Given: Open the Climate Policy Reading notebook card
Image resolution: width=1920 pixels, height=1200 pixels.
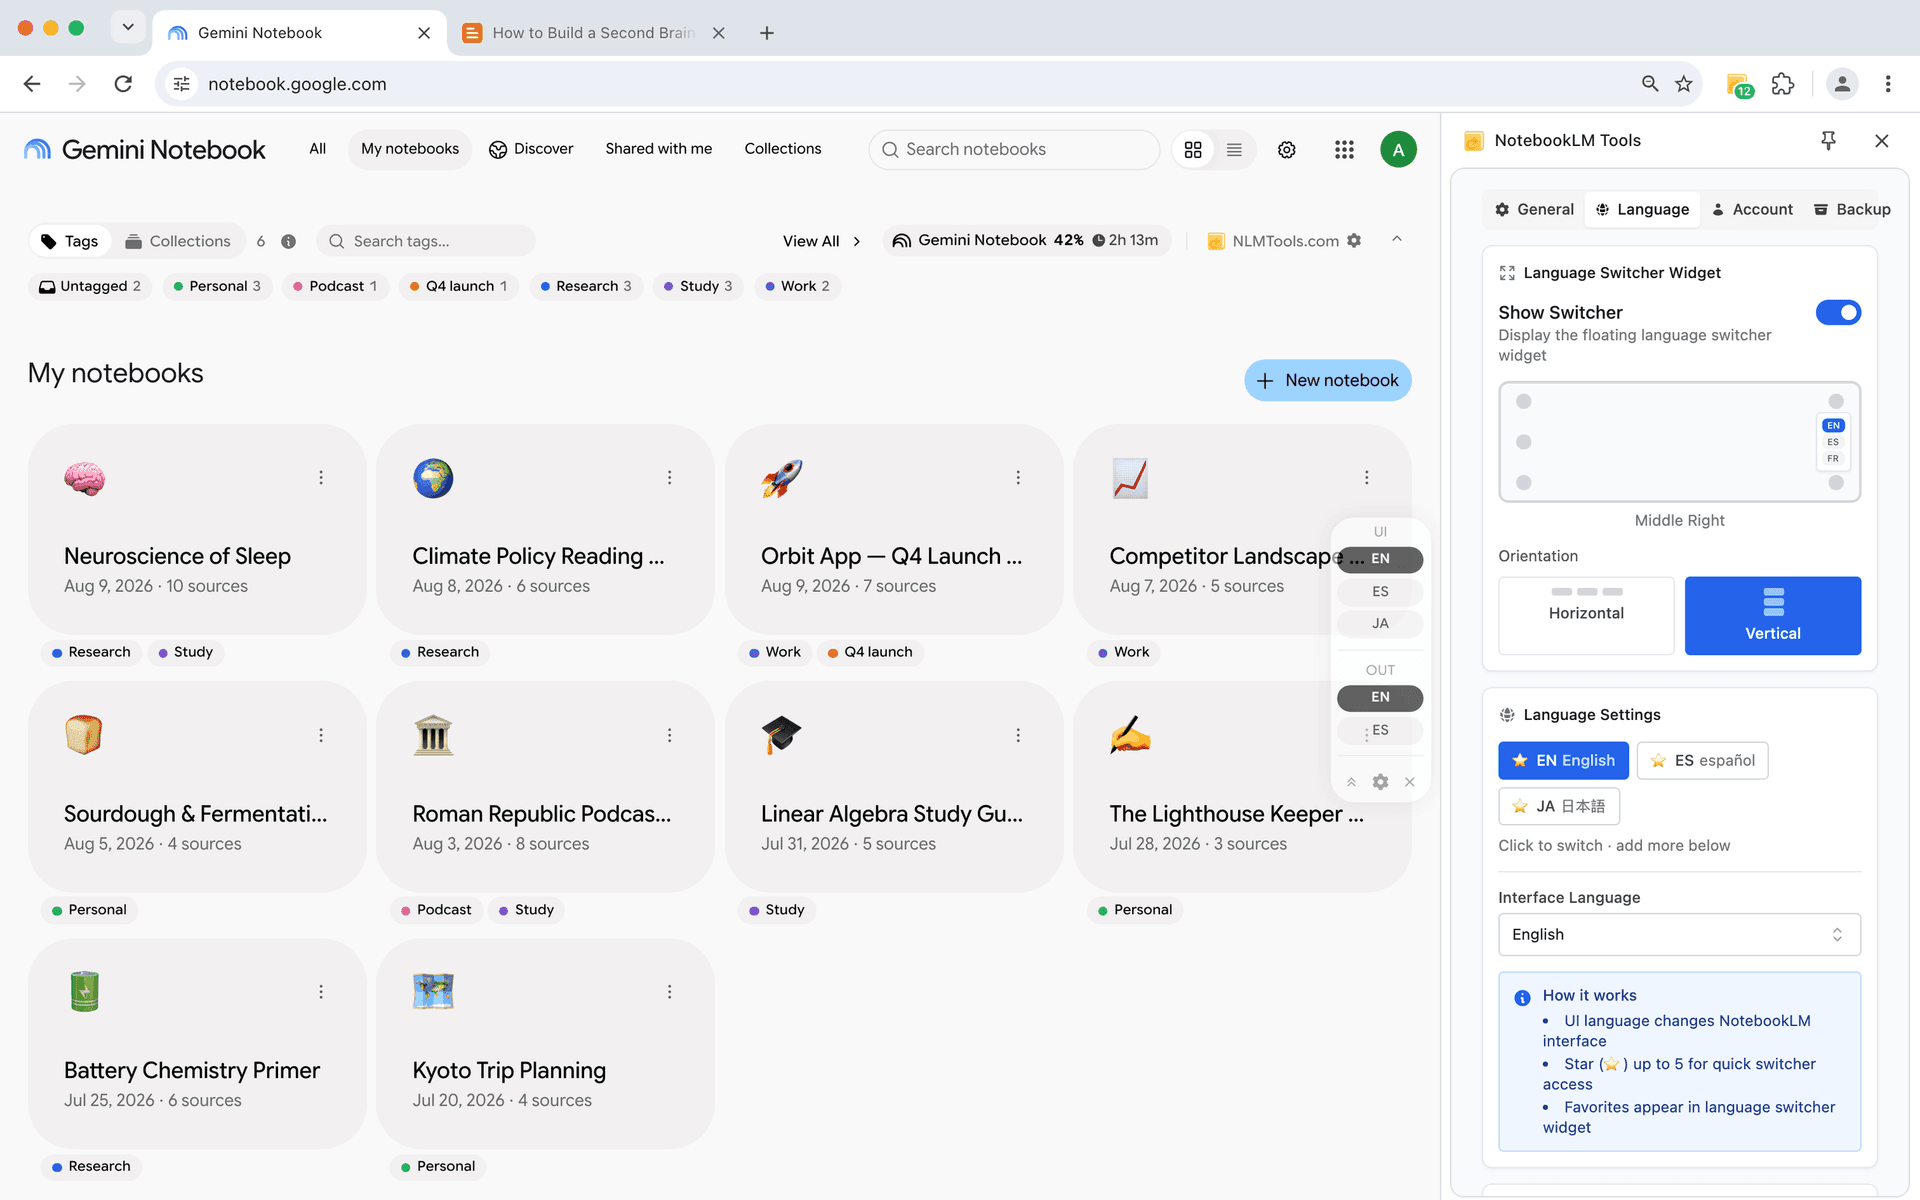Looking at the screenshot, I should click(545, 530).
